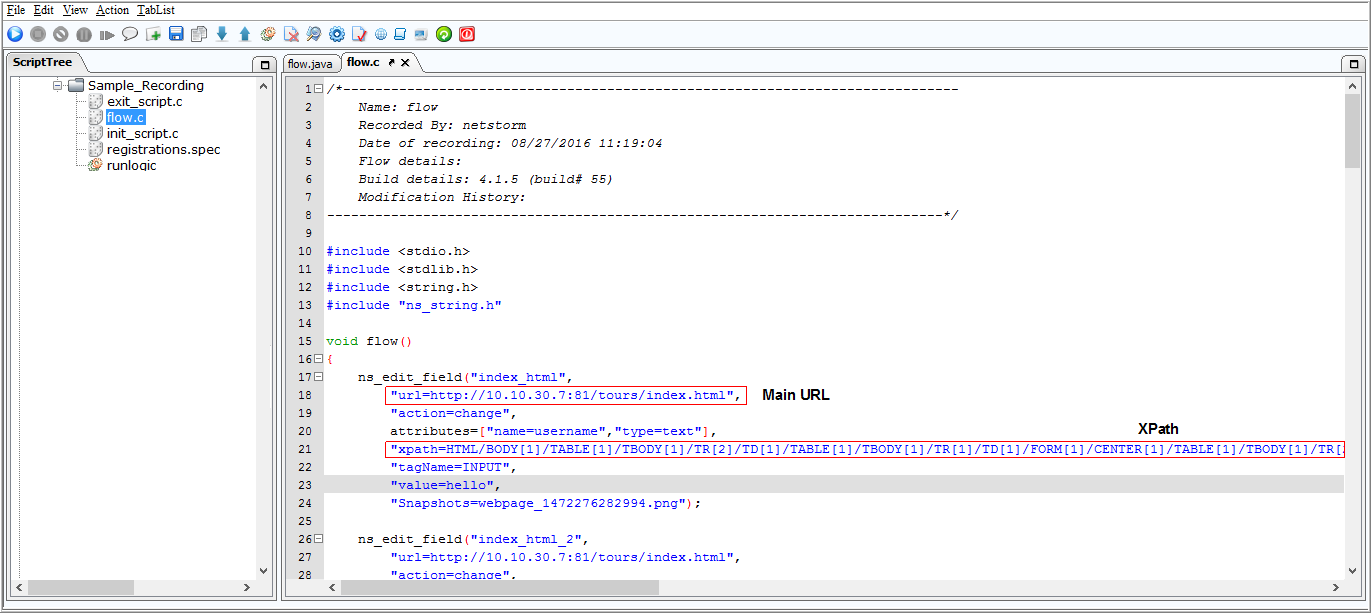Click the Save floppy disk icon
The width and height of the screenshot is (1371, 613).
click(x=176, y=34)
